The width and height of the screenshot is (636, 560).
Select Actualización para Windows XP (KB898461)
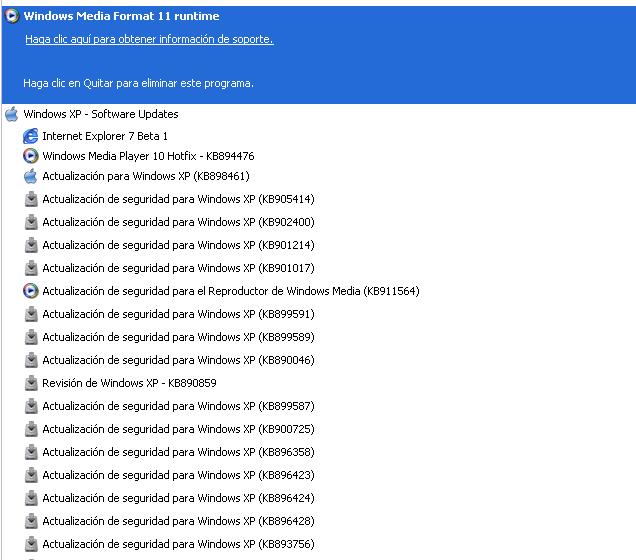click(146, 176)
